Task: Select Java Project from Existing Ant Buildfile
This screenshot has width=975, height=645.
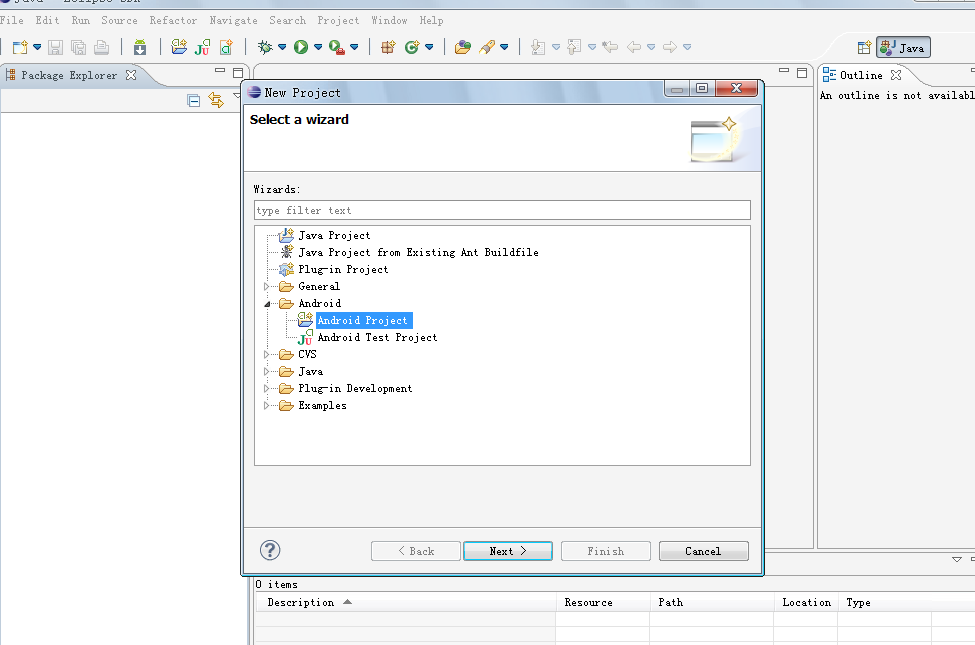Action: (x=418, y=253)
